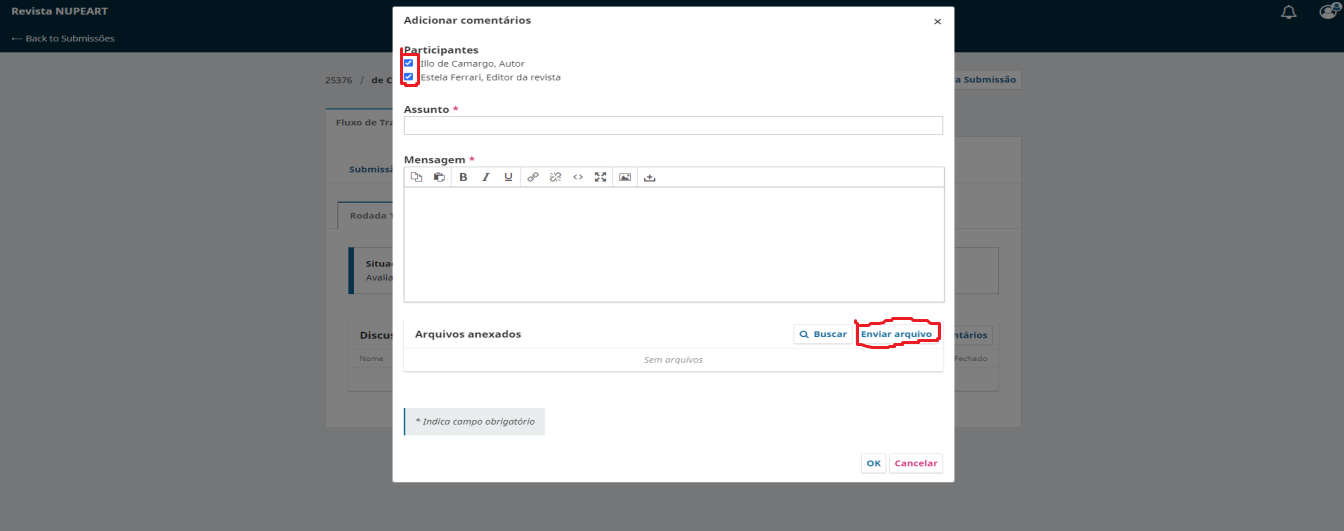1344x531 pixels.
Task: Click the upload icon in editor toolbar
Action: click(x=649, y=177)
